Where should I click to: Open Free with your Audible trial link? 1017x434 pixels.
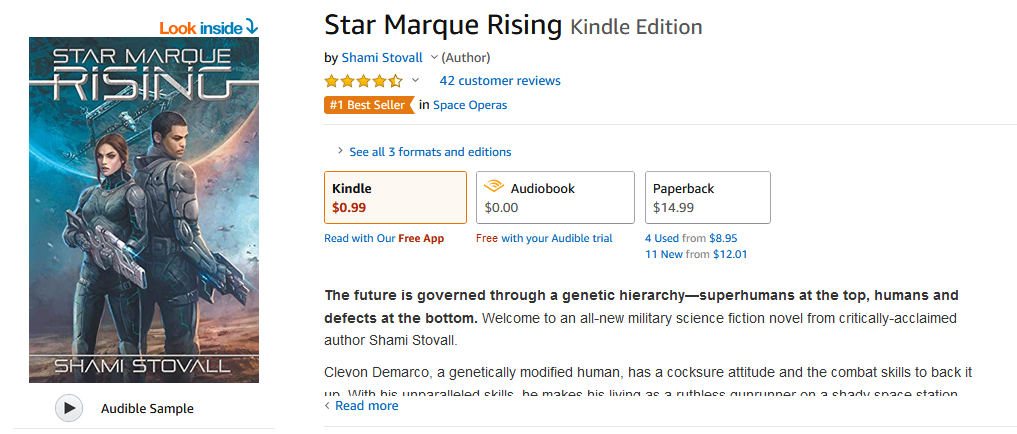click(x=544, y=239)
